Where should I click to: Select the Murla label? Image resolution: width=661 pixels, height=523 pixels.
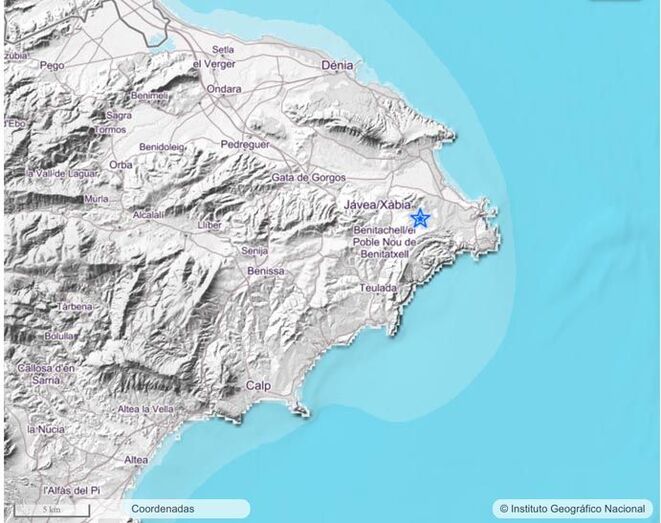(x=97, y=198)
